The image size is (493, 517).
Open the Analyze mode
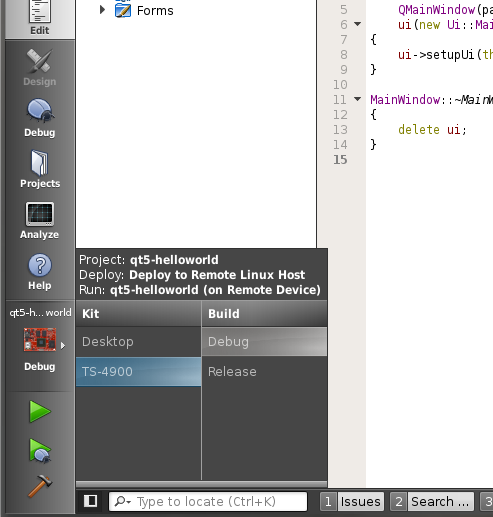point(40,220)
